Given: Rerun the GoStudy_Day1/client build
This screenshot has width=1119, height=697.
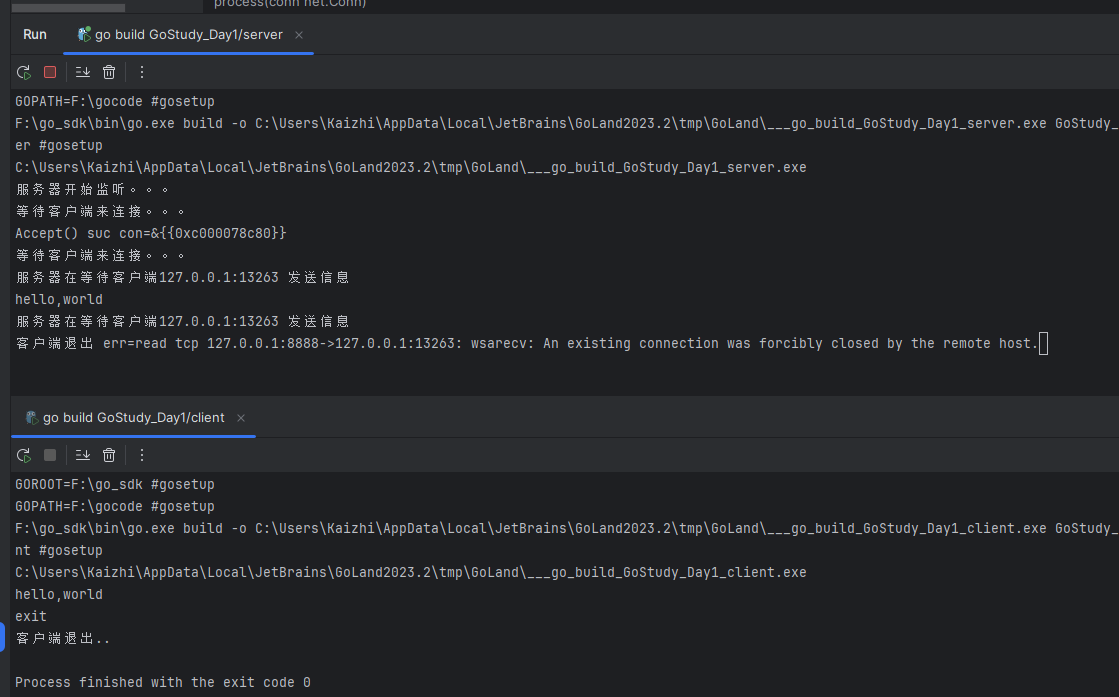Looking at the screenshot, I should (x=24, y=455).
